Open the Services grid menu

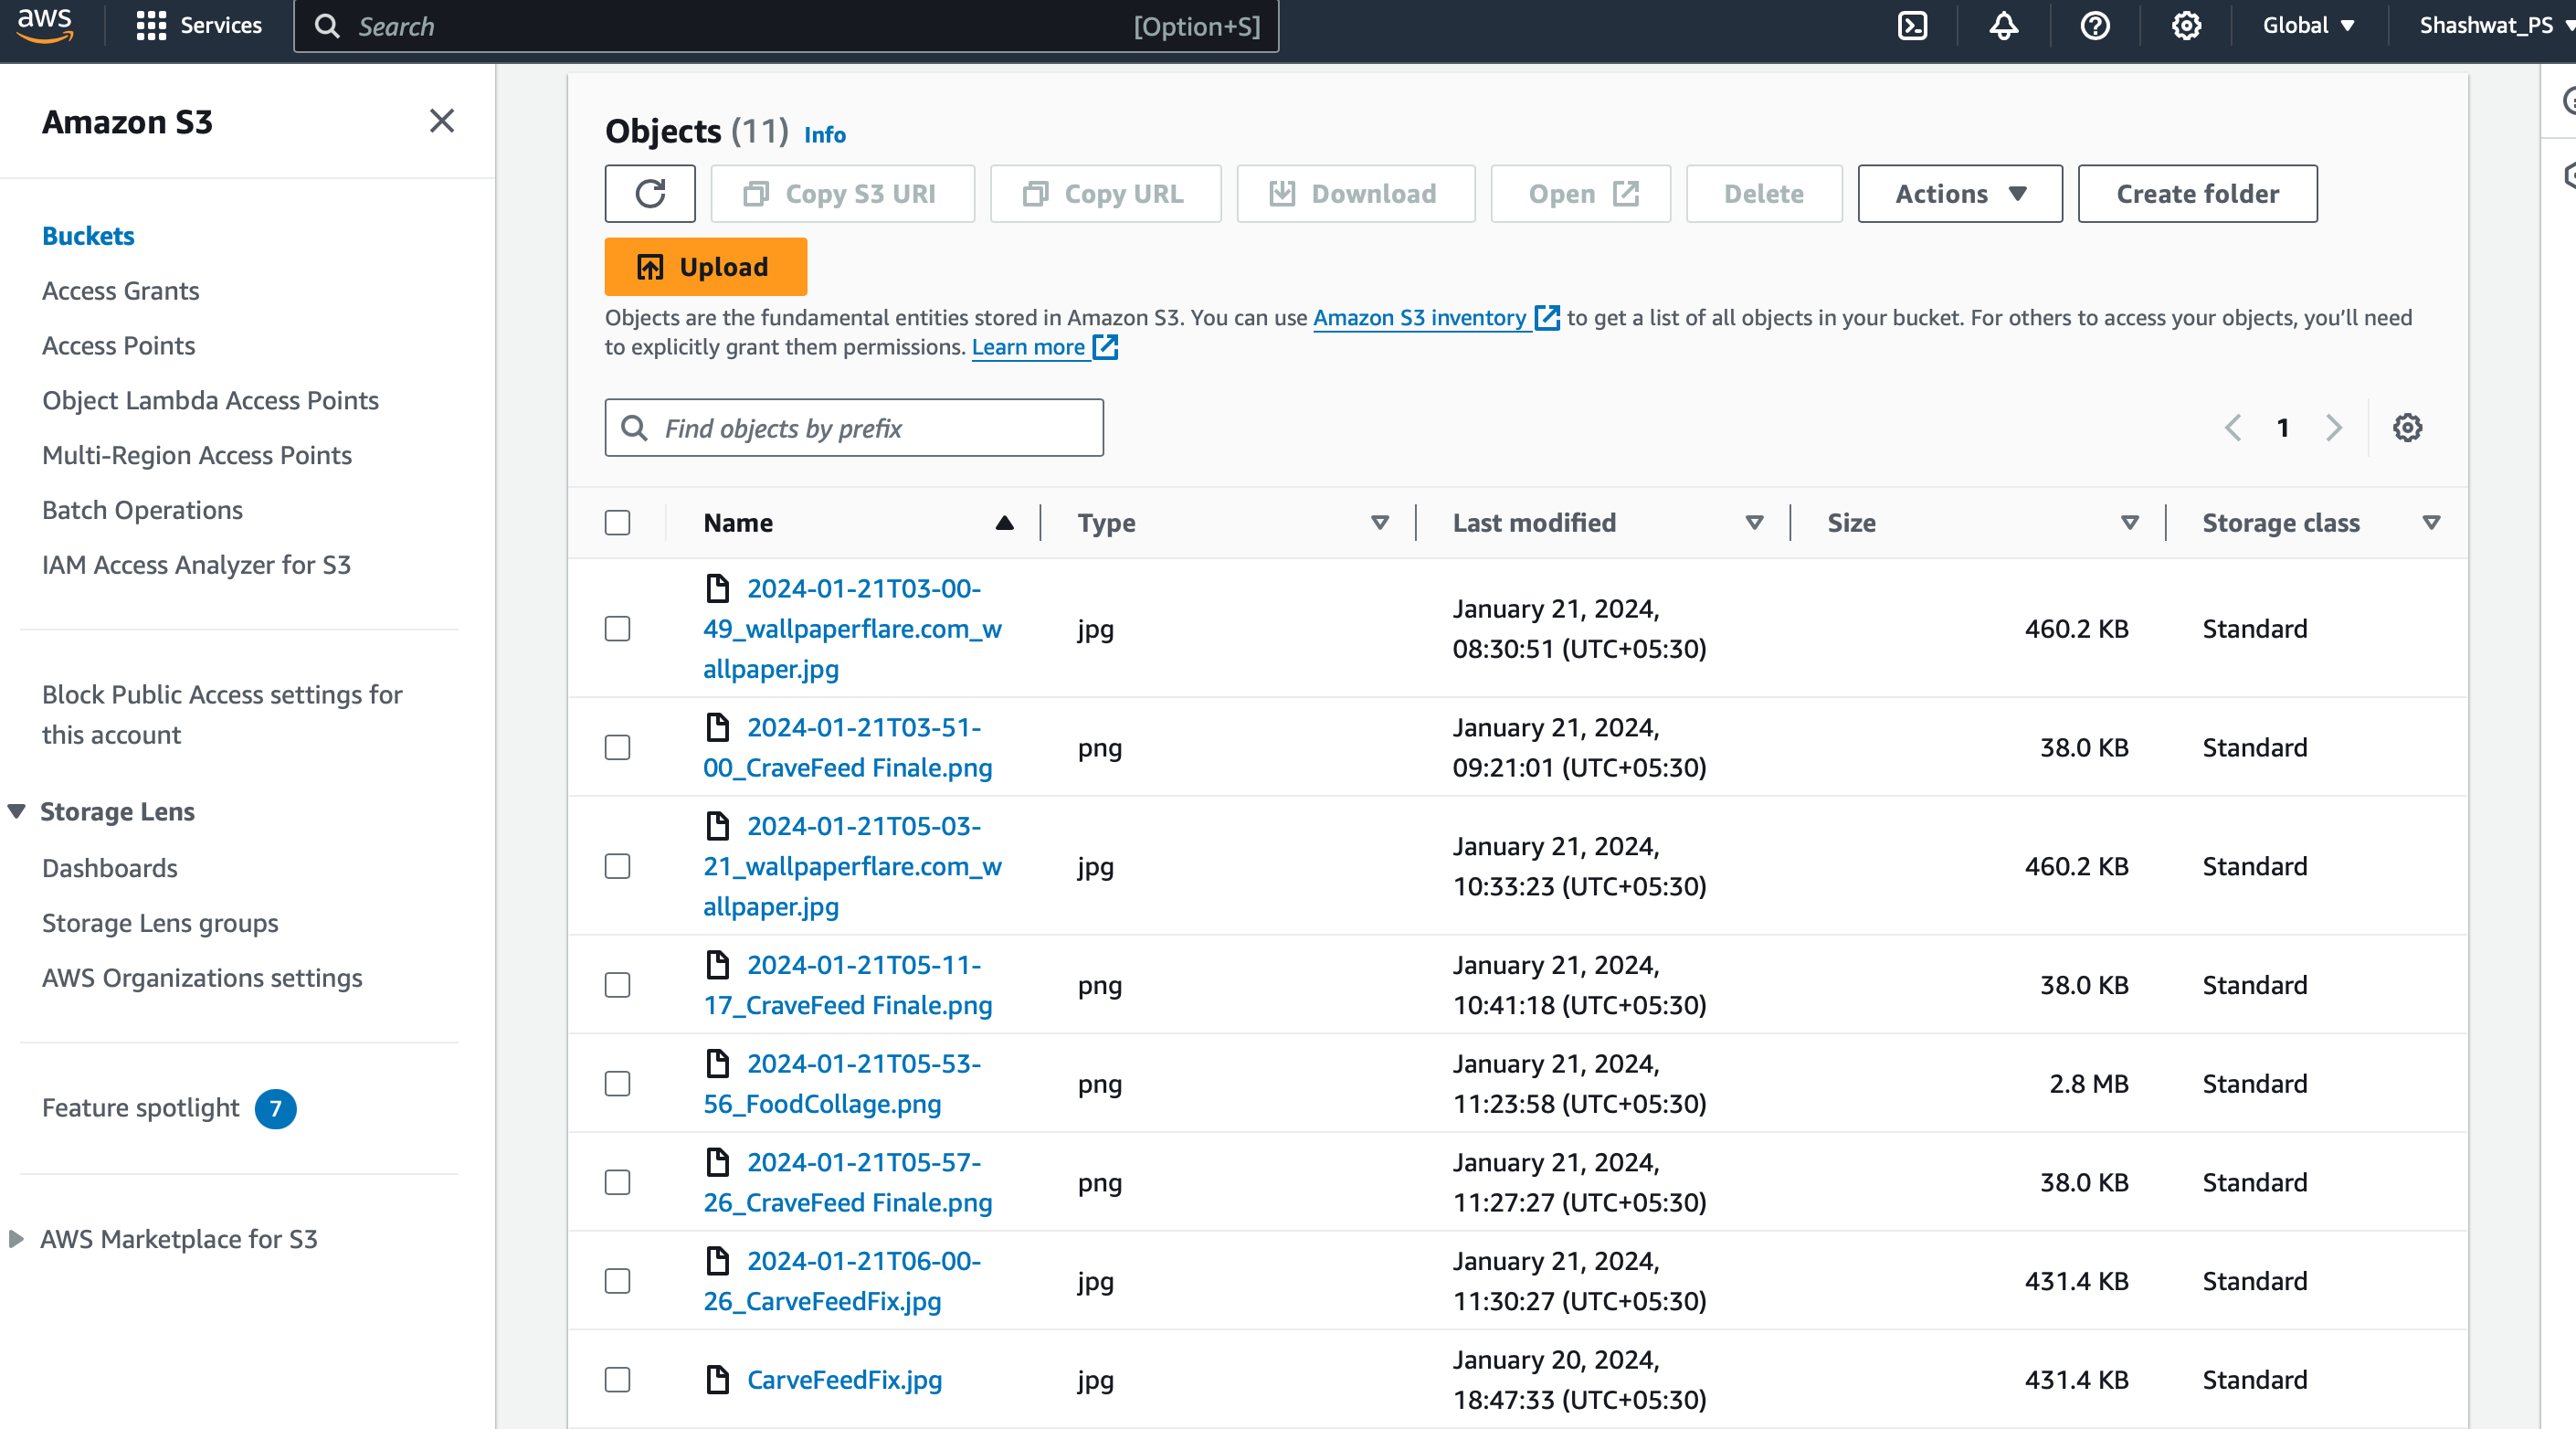(198, 26)
